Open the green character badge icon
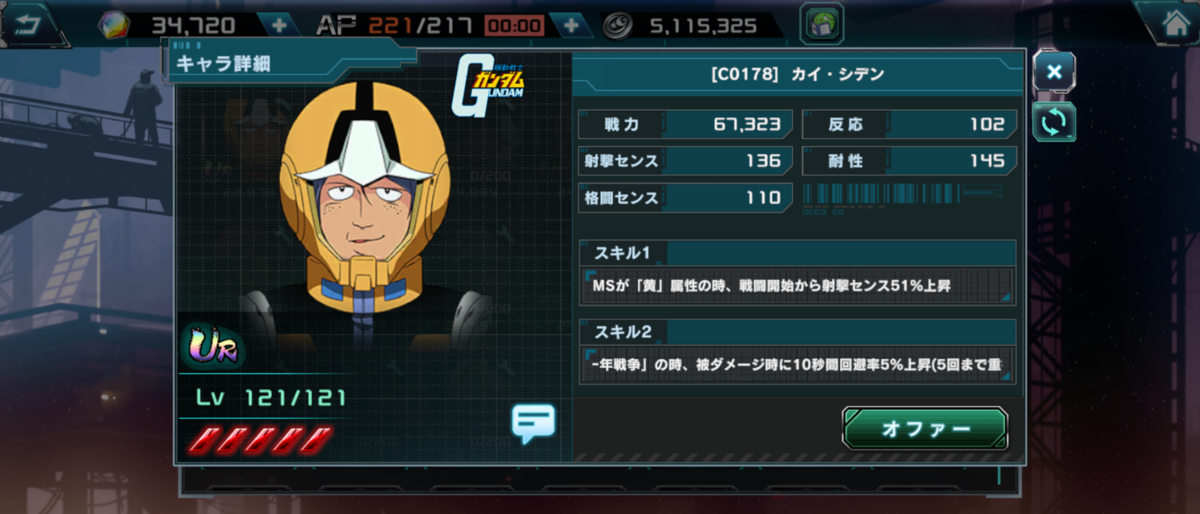The image size is (1200, 514). click(822, 23)
